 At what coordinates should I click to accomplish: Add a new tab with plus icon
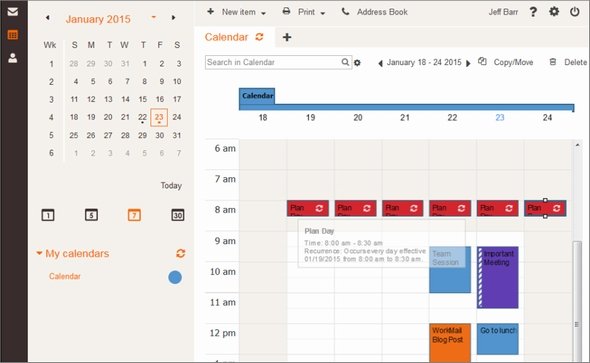(x=287, y=37)
